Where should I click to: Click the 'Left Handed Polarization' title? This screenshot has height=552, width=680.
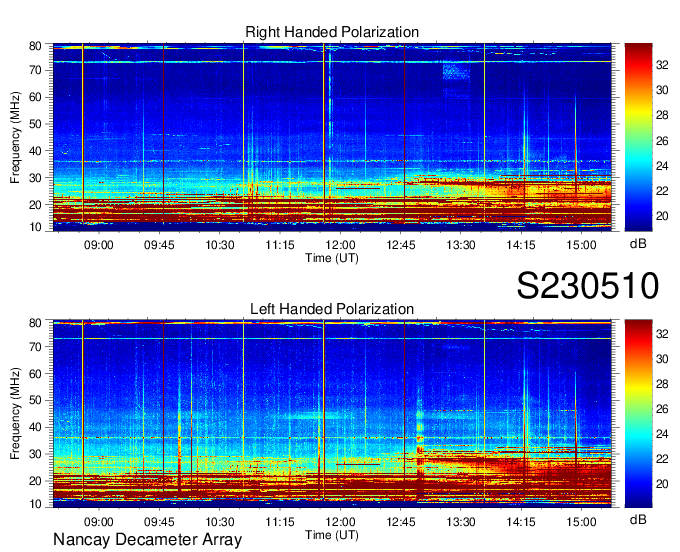coord(332,309)
